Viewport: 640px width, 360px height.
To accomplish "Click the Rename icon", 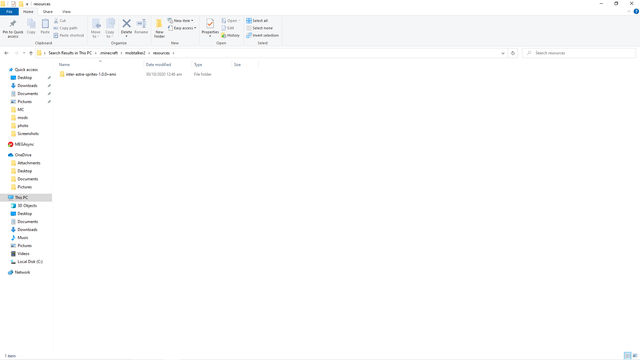I will click(x=141, y=27).
